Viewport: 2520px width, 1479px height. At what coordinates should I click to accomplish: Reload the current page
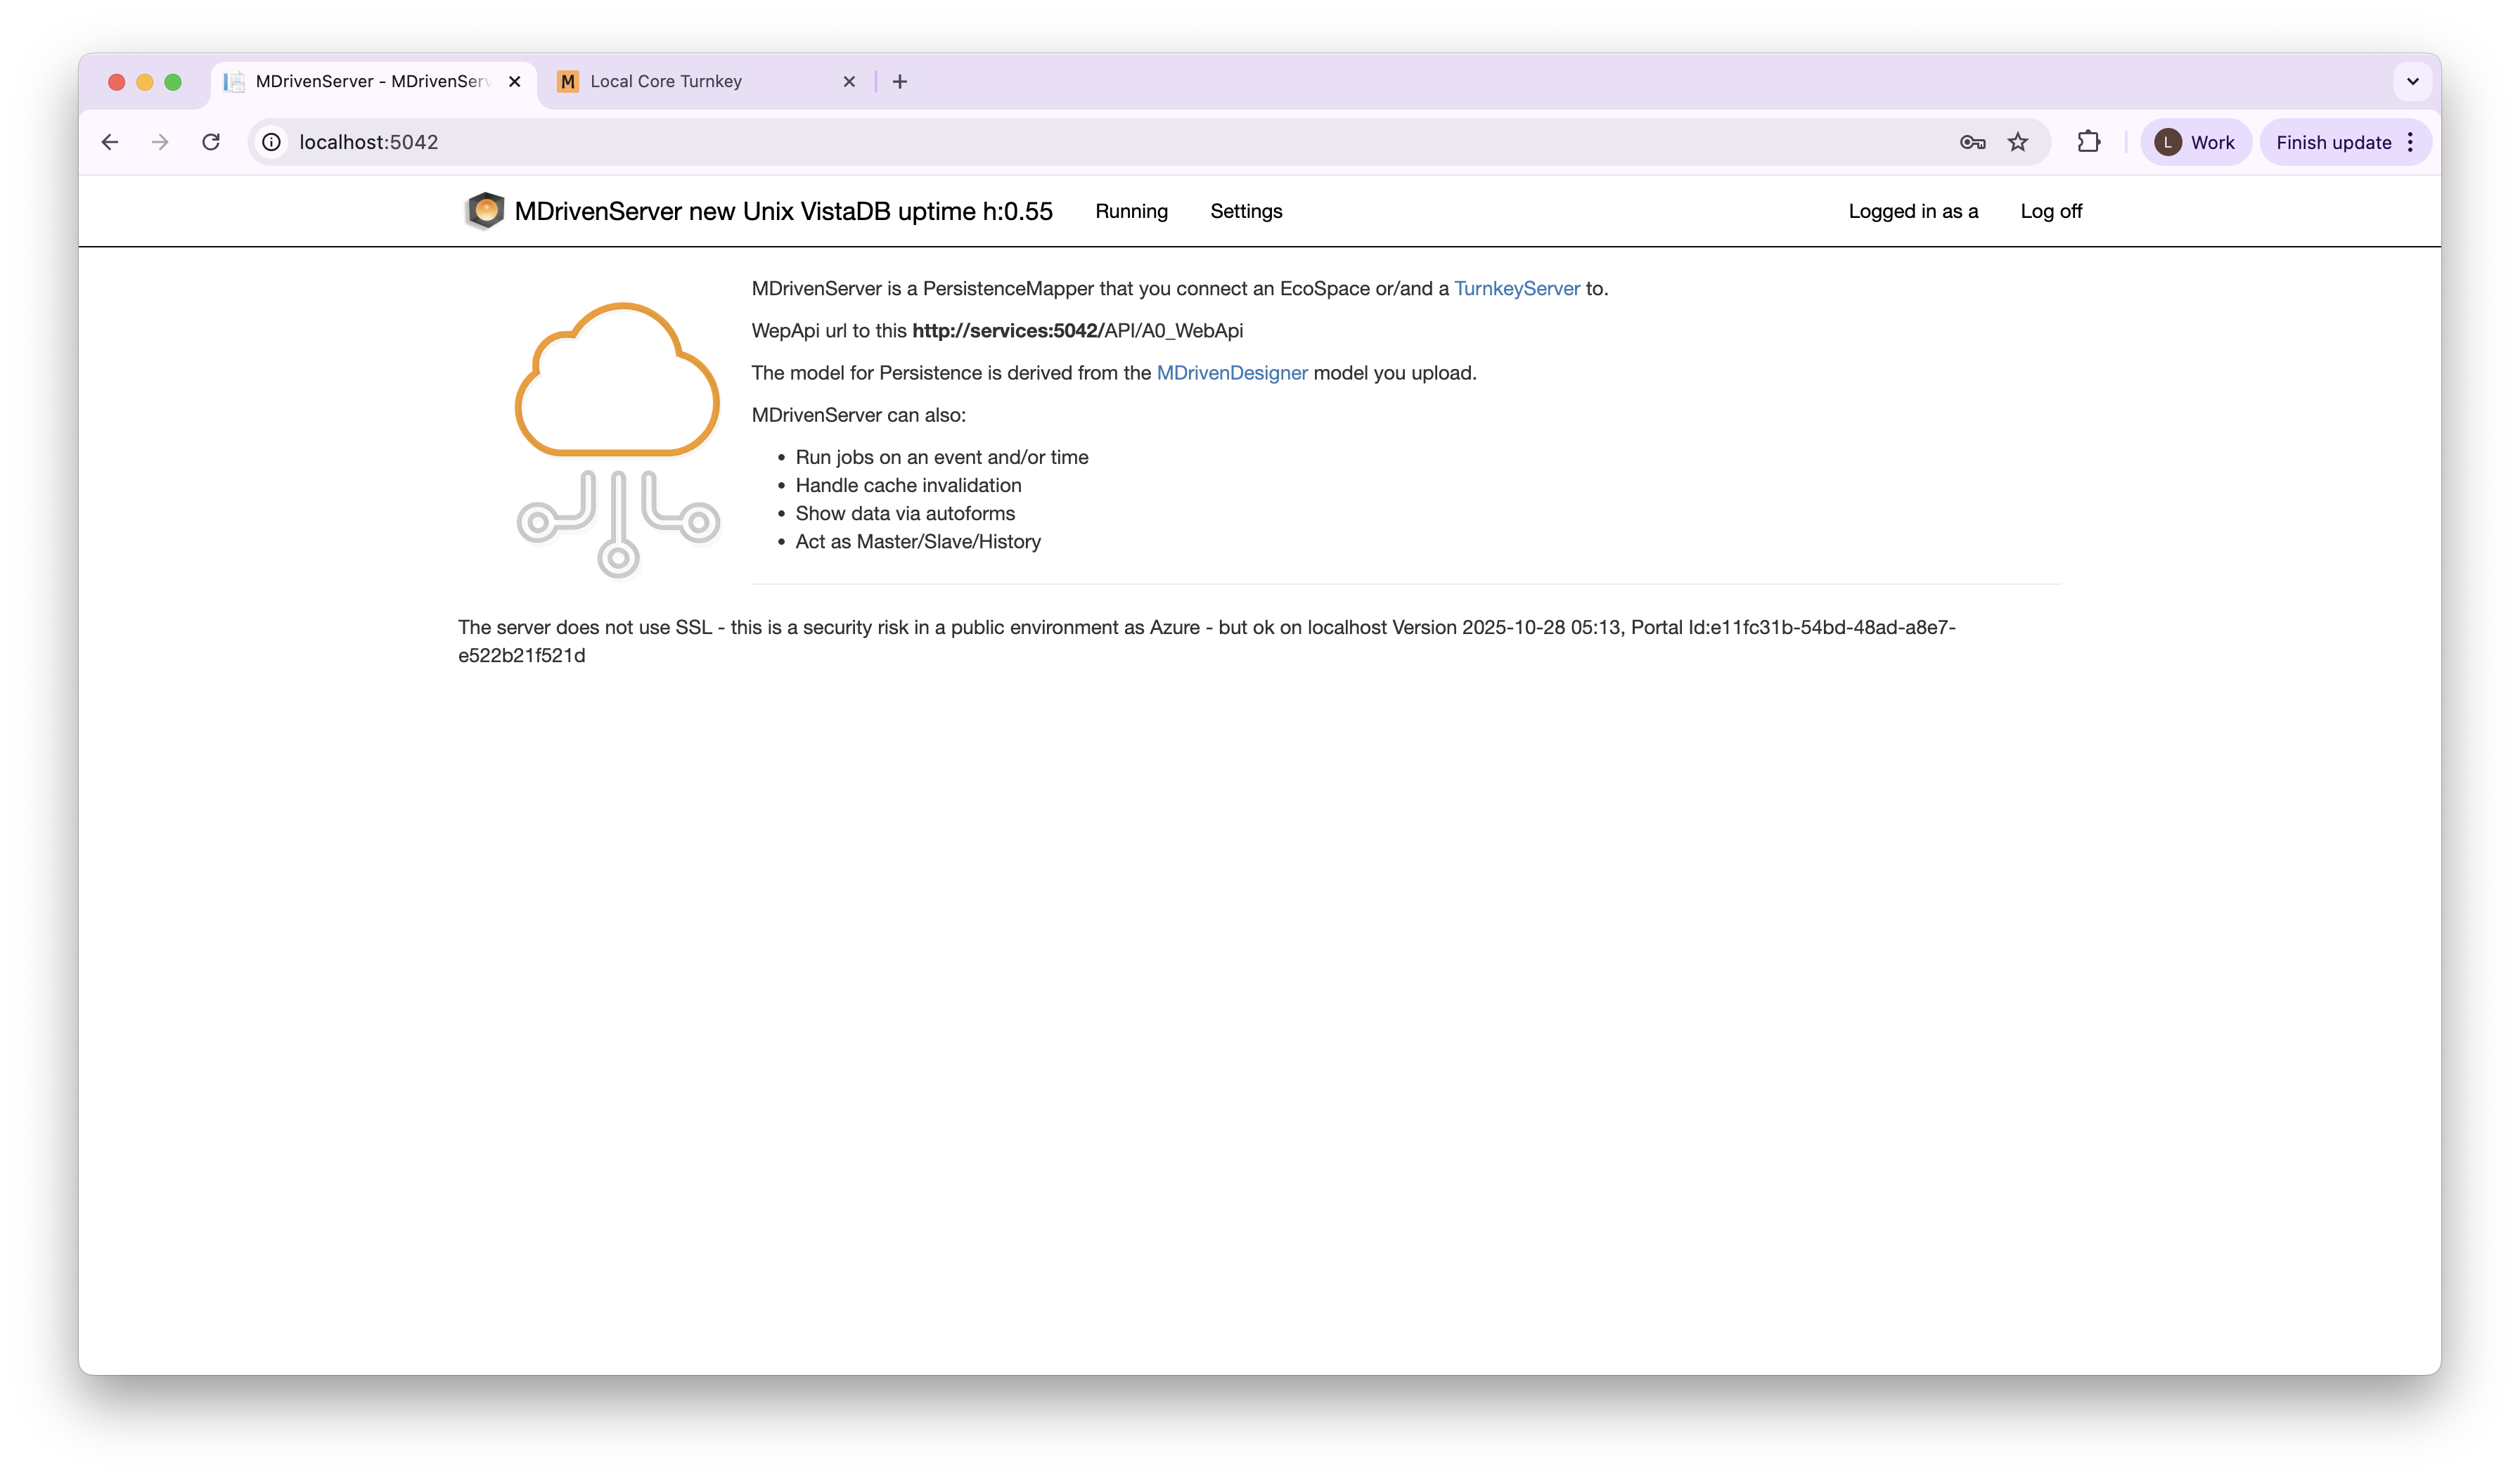[211, 142]
